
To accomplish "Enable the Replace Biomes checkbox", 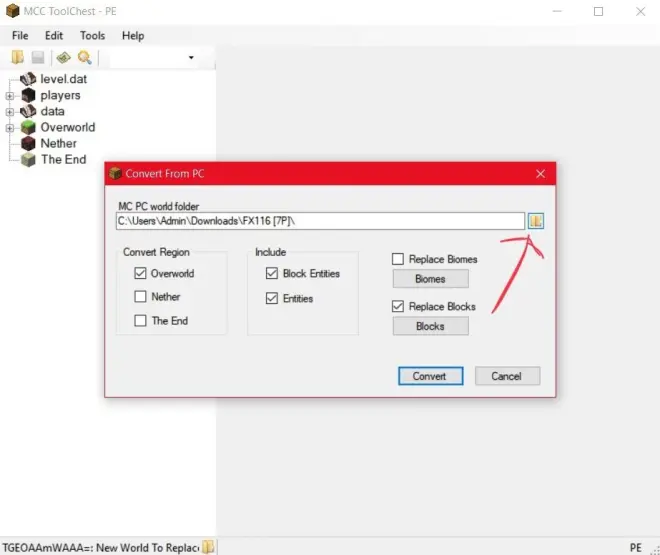I will (x=398, y=259).
